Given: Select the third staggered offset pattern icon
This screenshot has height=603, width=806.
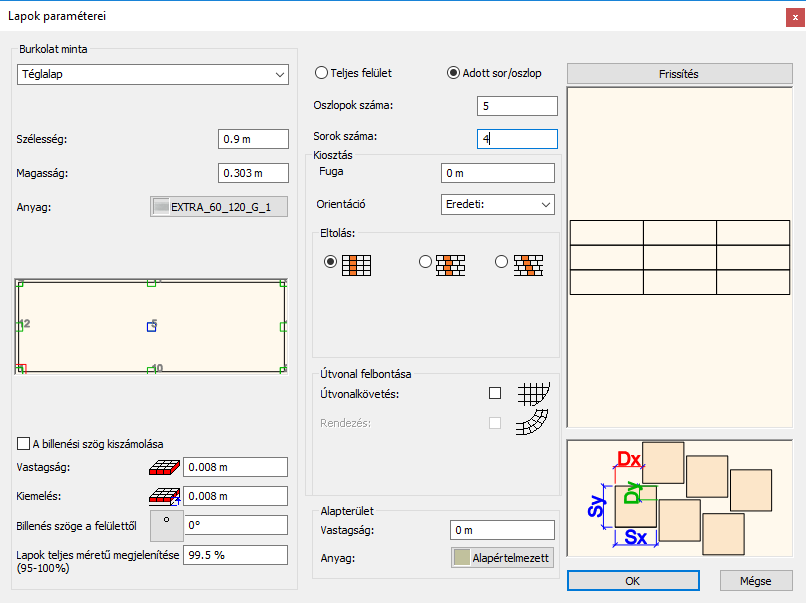Looking at the screenshot, I should [x=528, y=265].
